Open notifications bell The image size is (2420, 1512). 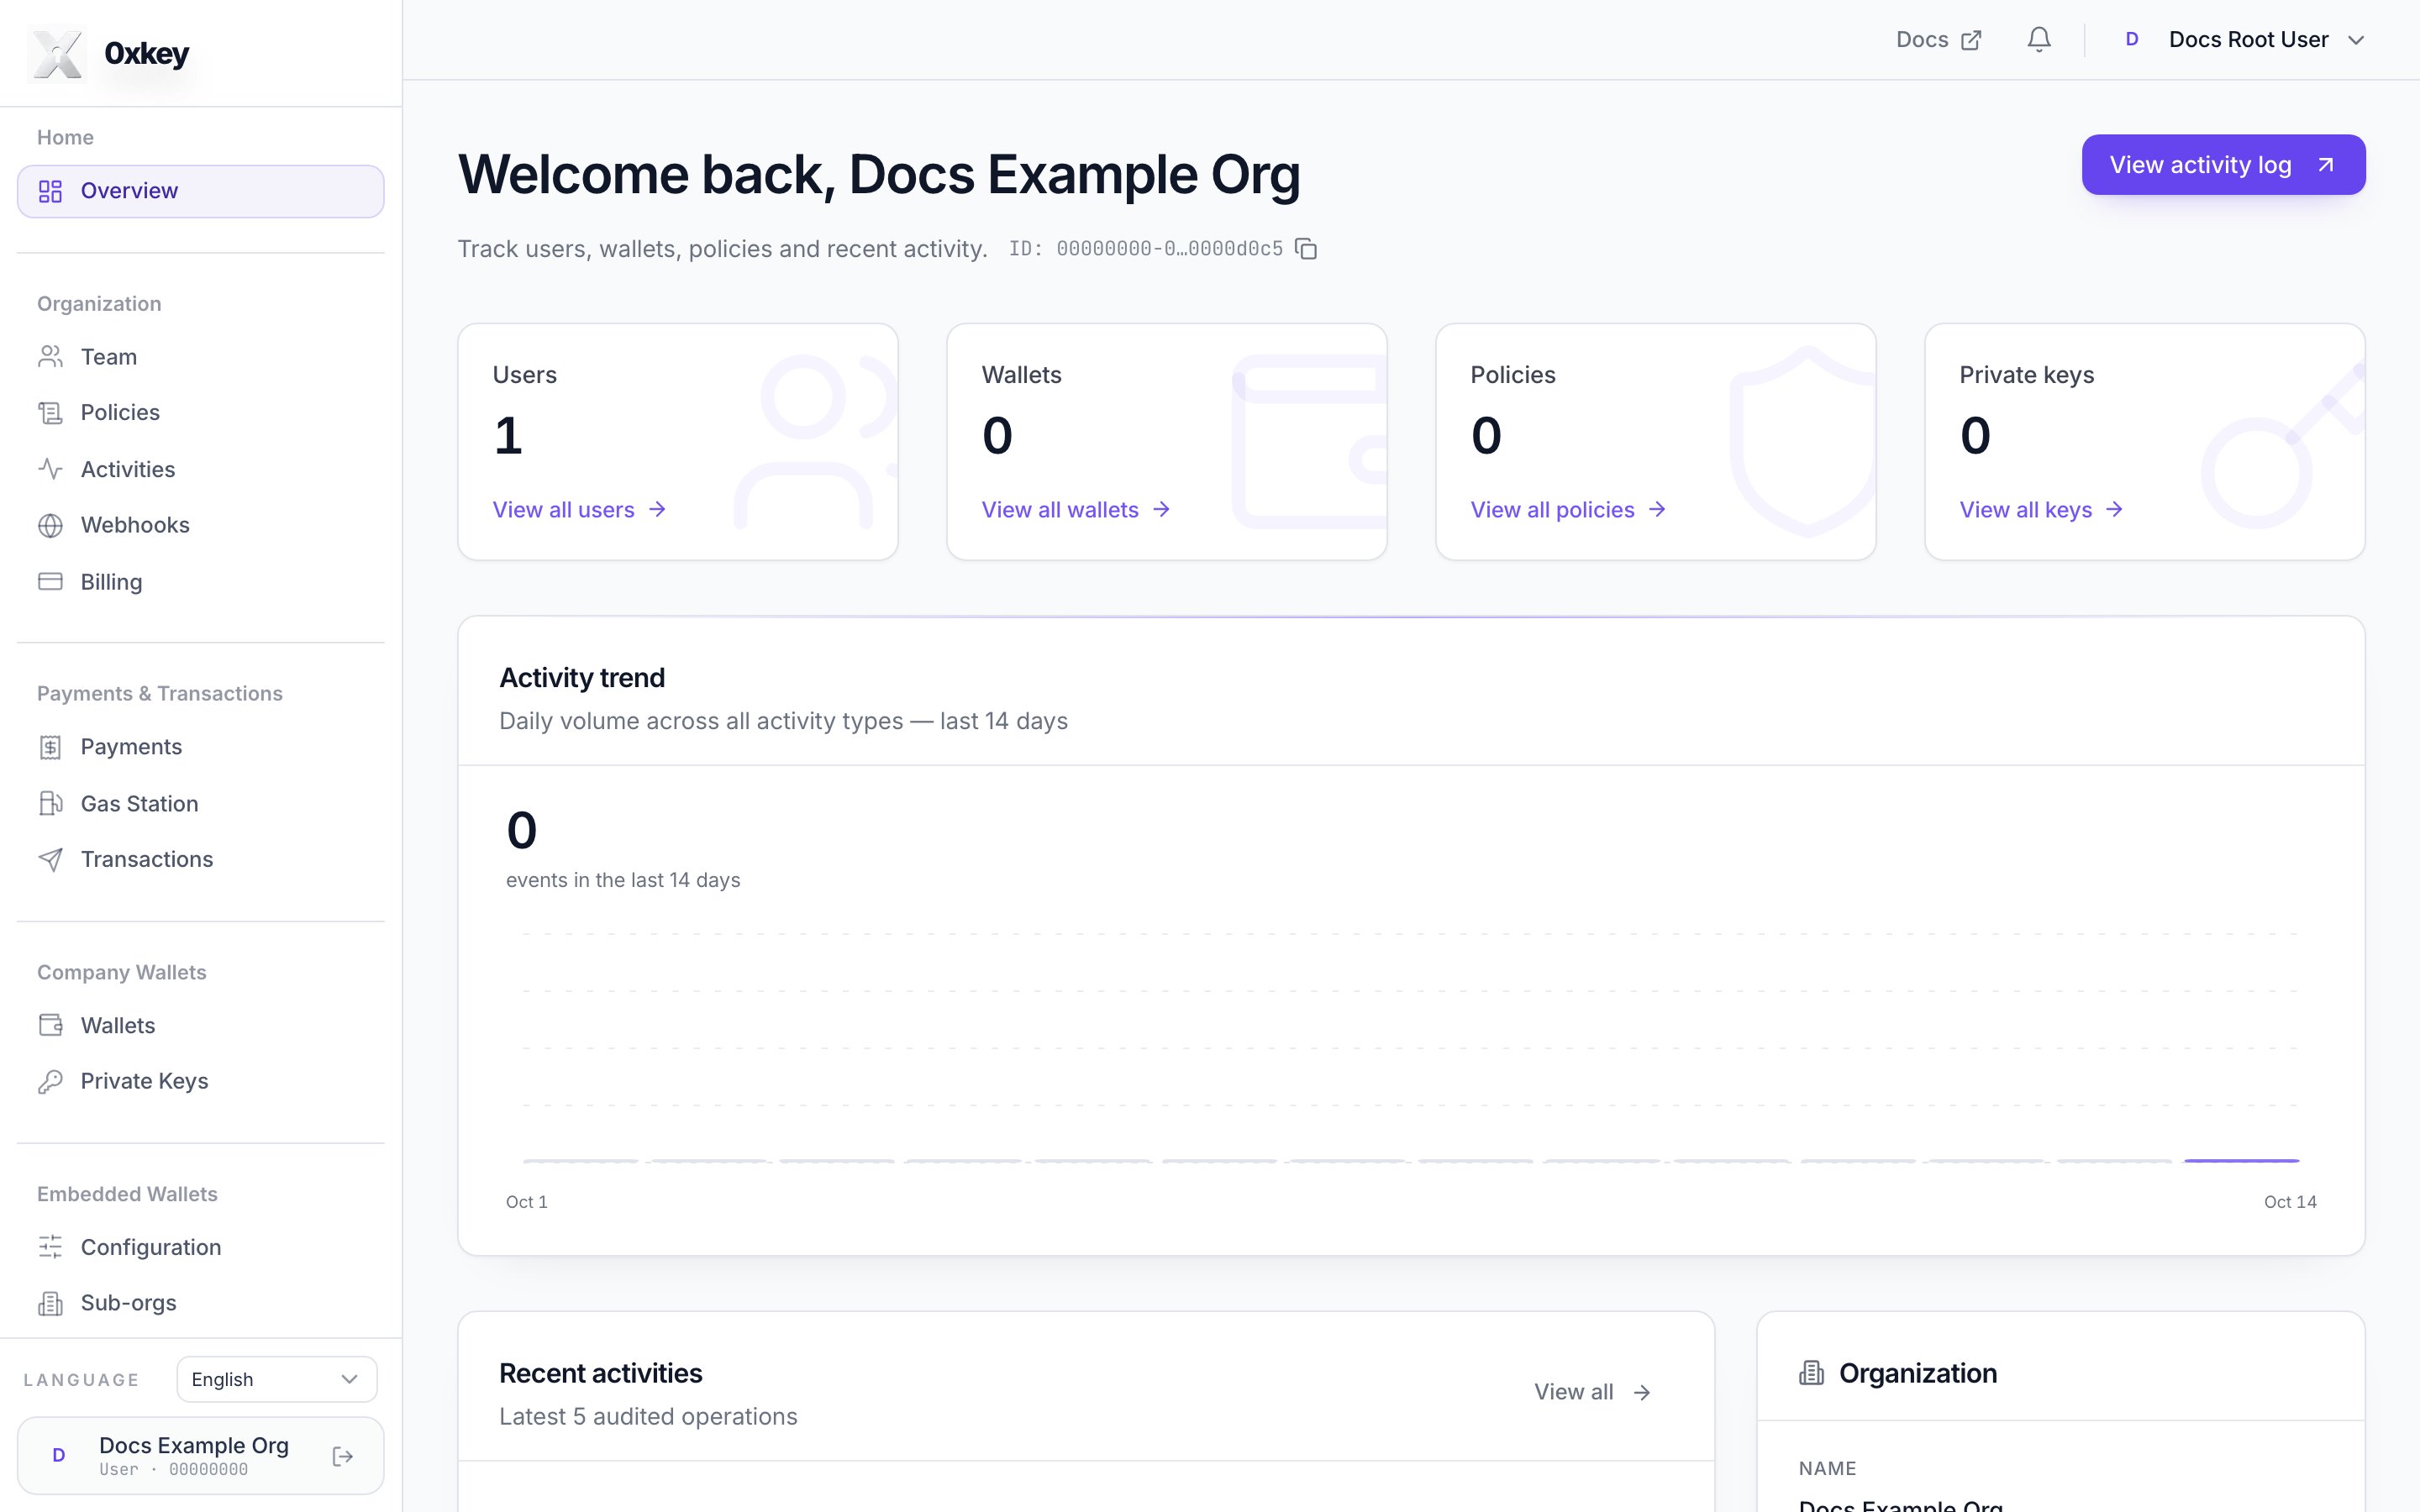coord(2039,40)
